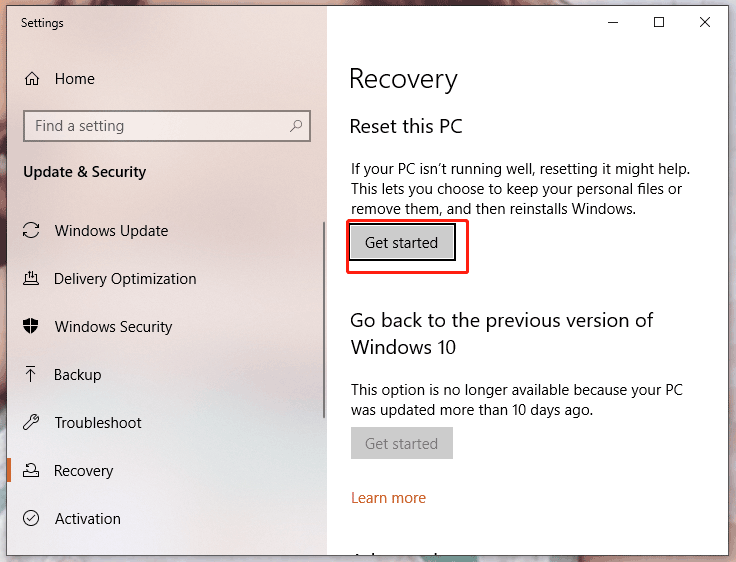This screenshot has width=736, height=562.
Task: Follow the Learn more link
Action: click(388, 498)
